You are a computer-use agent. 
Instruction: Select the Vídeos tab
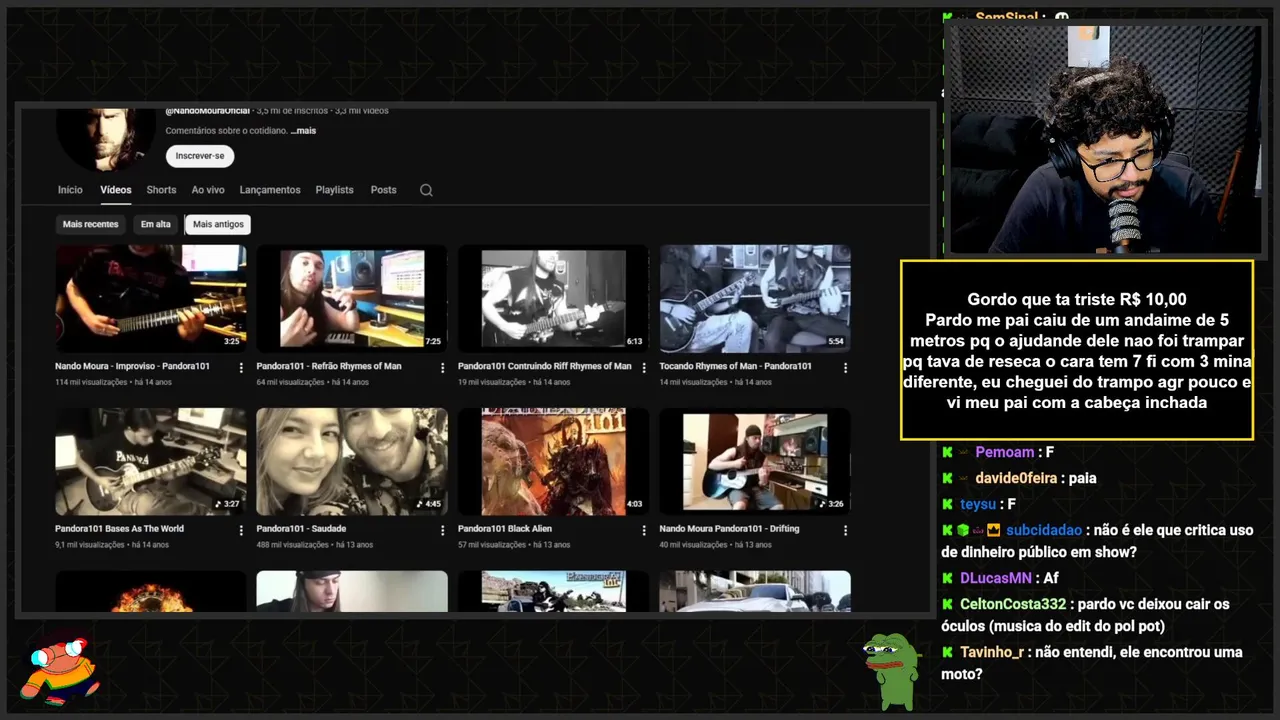pyautogui.click(x=116, y=190)
